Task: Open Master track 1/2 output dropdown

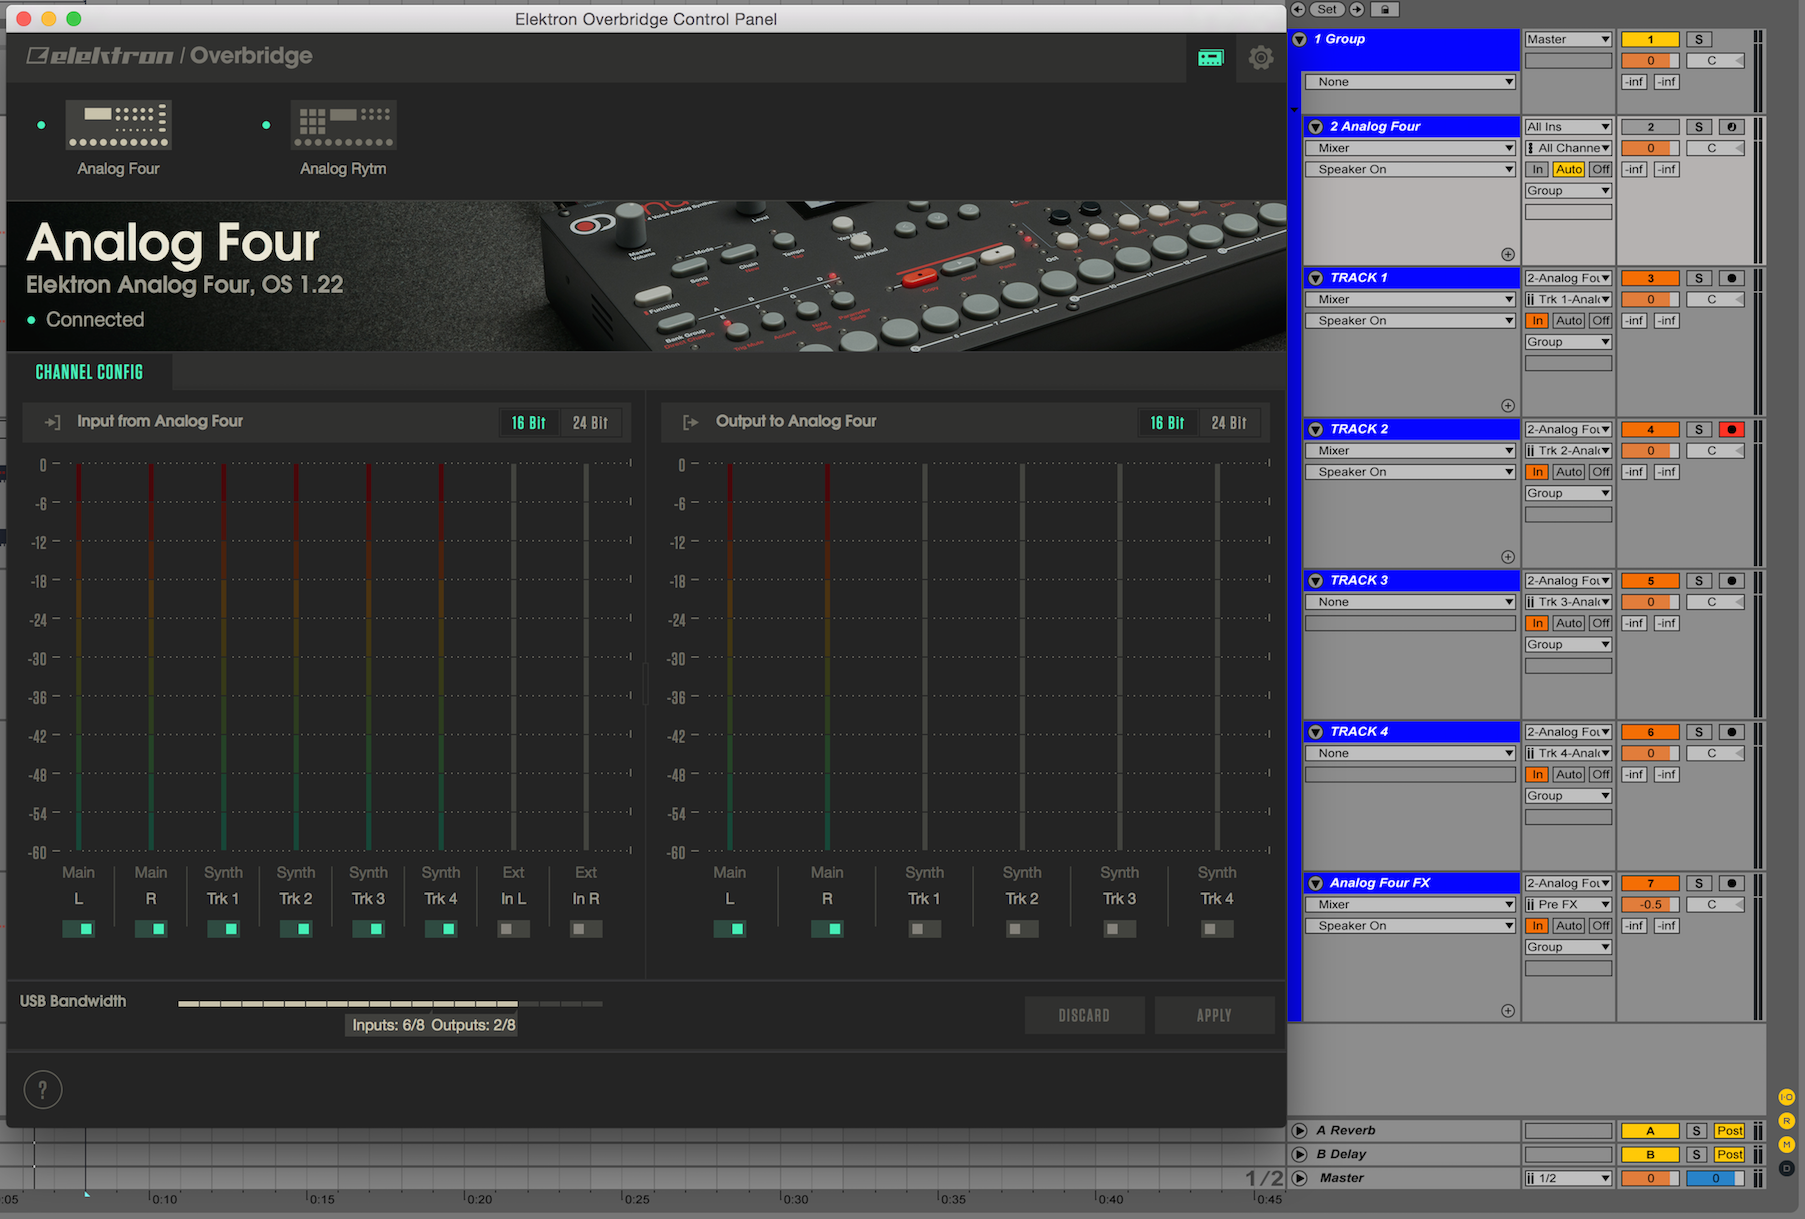Action: tap(1568, 1178)
